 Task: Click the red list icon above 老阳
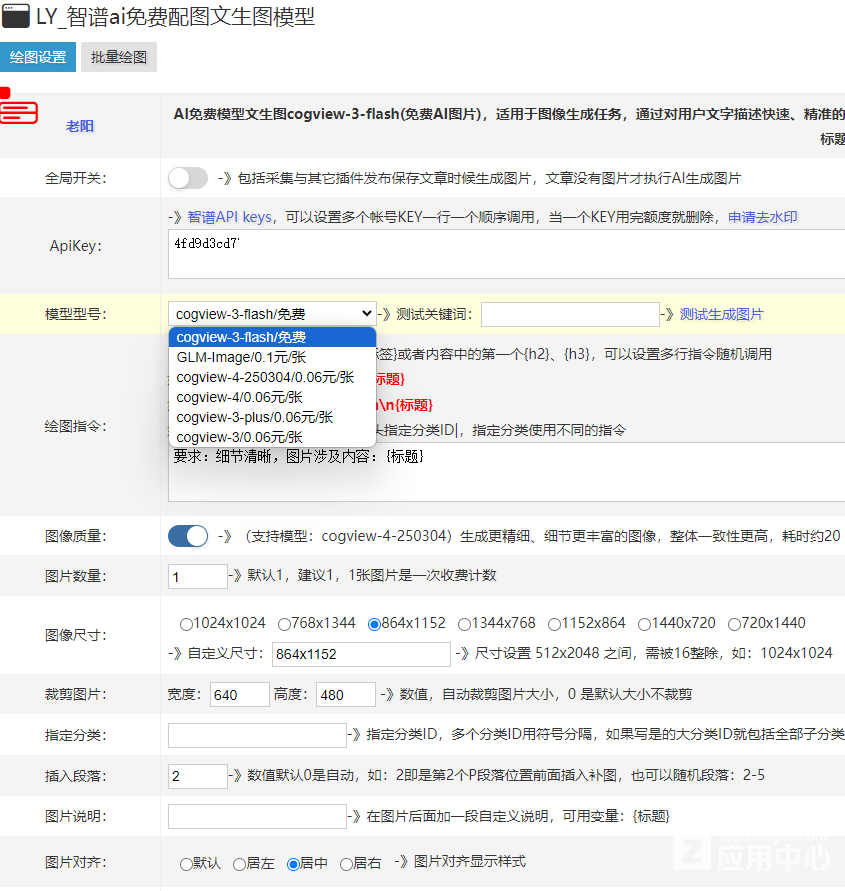coord(18,110)
